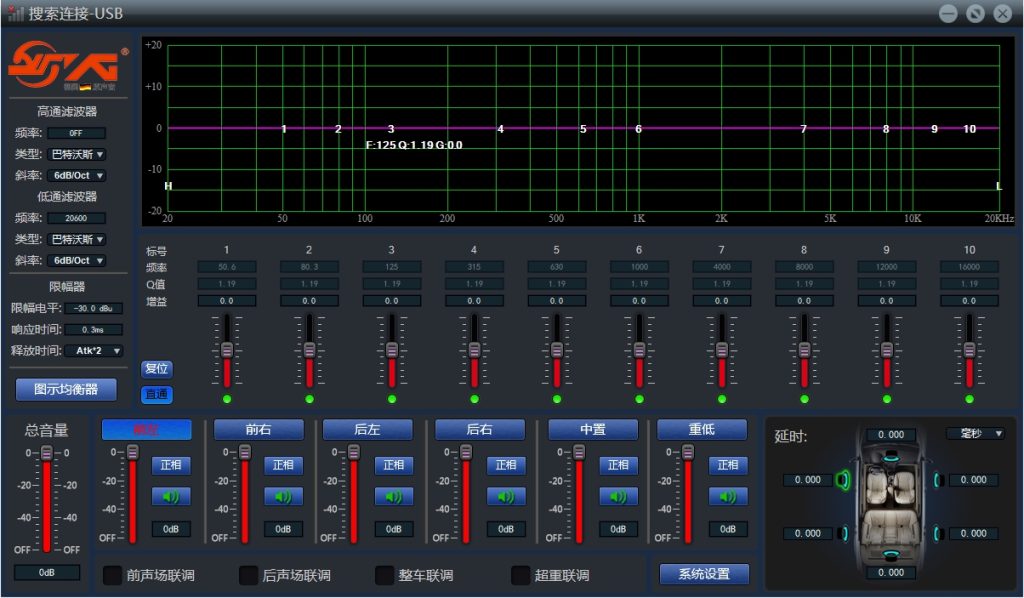Enable 前声场联调 checkbox

click(x=112, y=575)
